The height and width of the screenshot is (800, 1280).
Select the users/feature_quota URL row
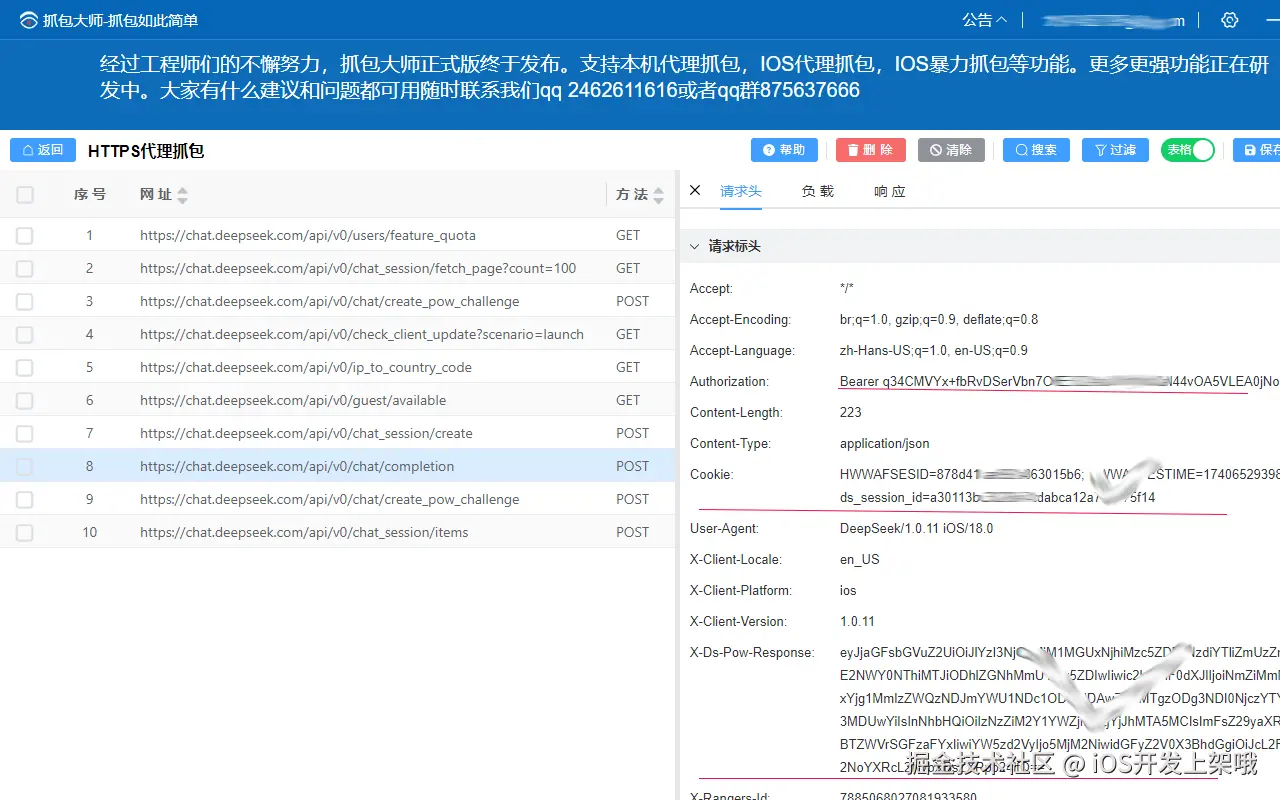308,236
